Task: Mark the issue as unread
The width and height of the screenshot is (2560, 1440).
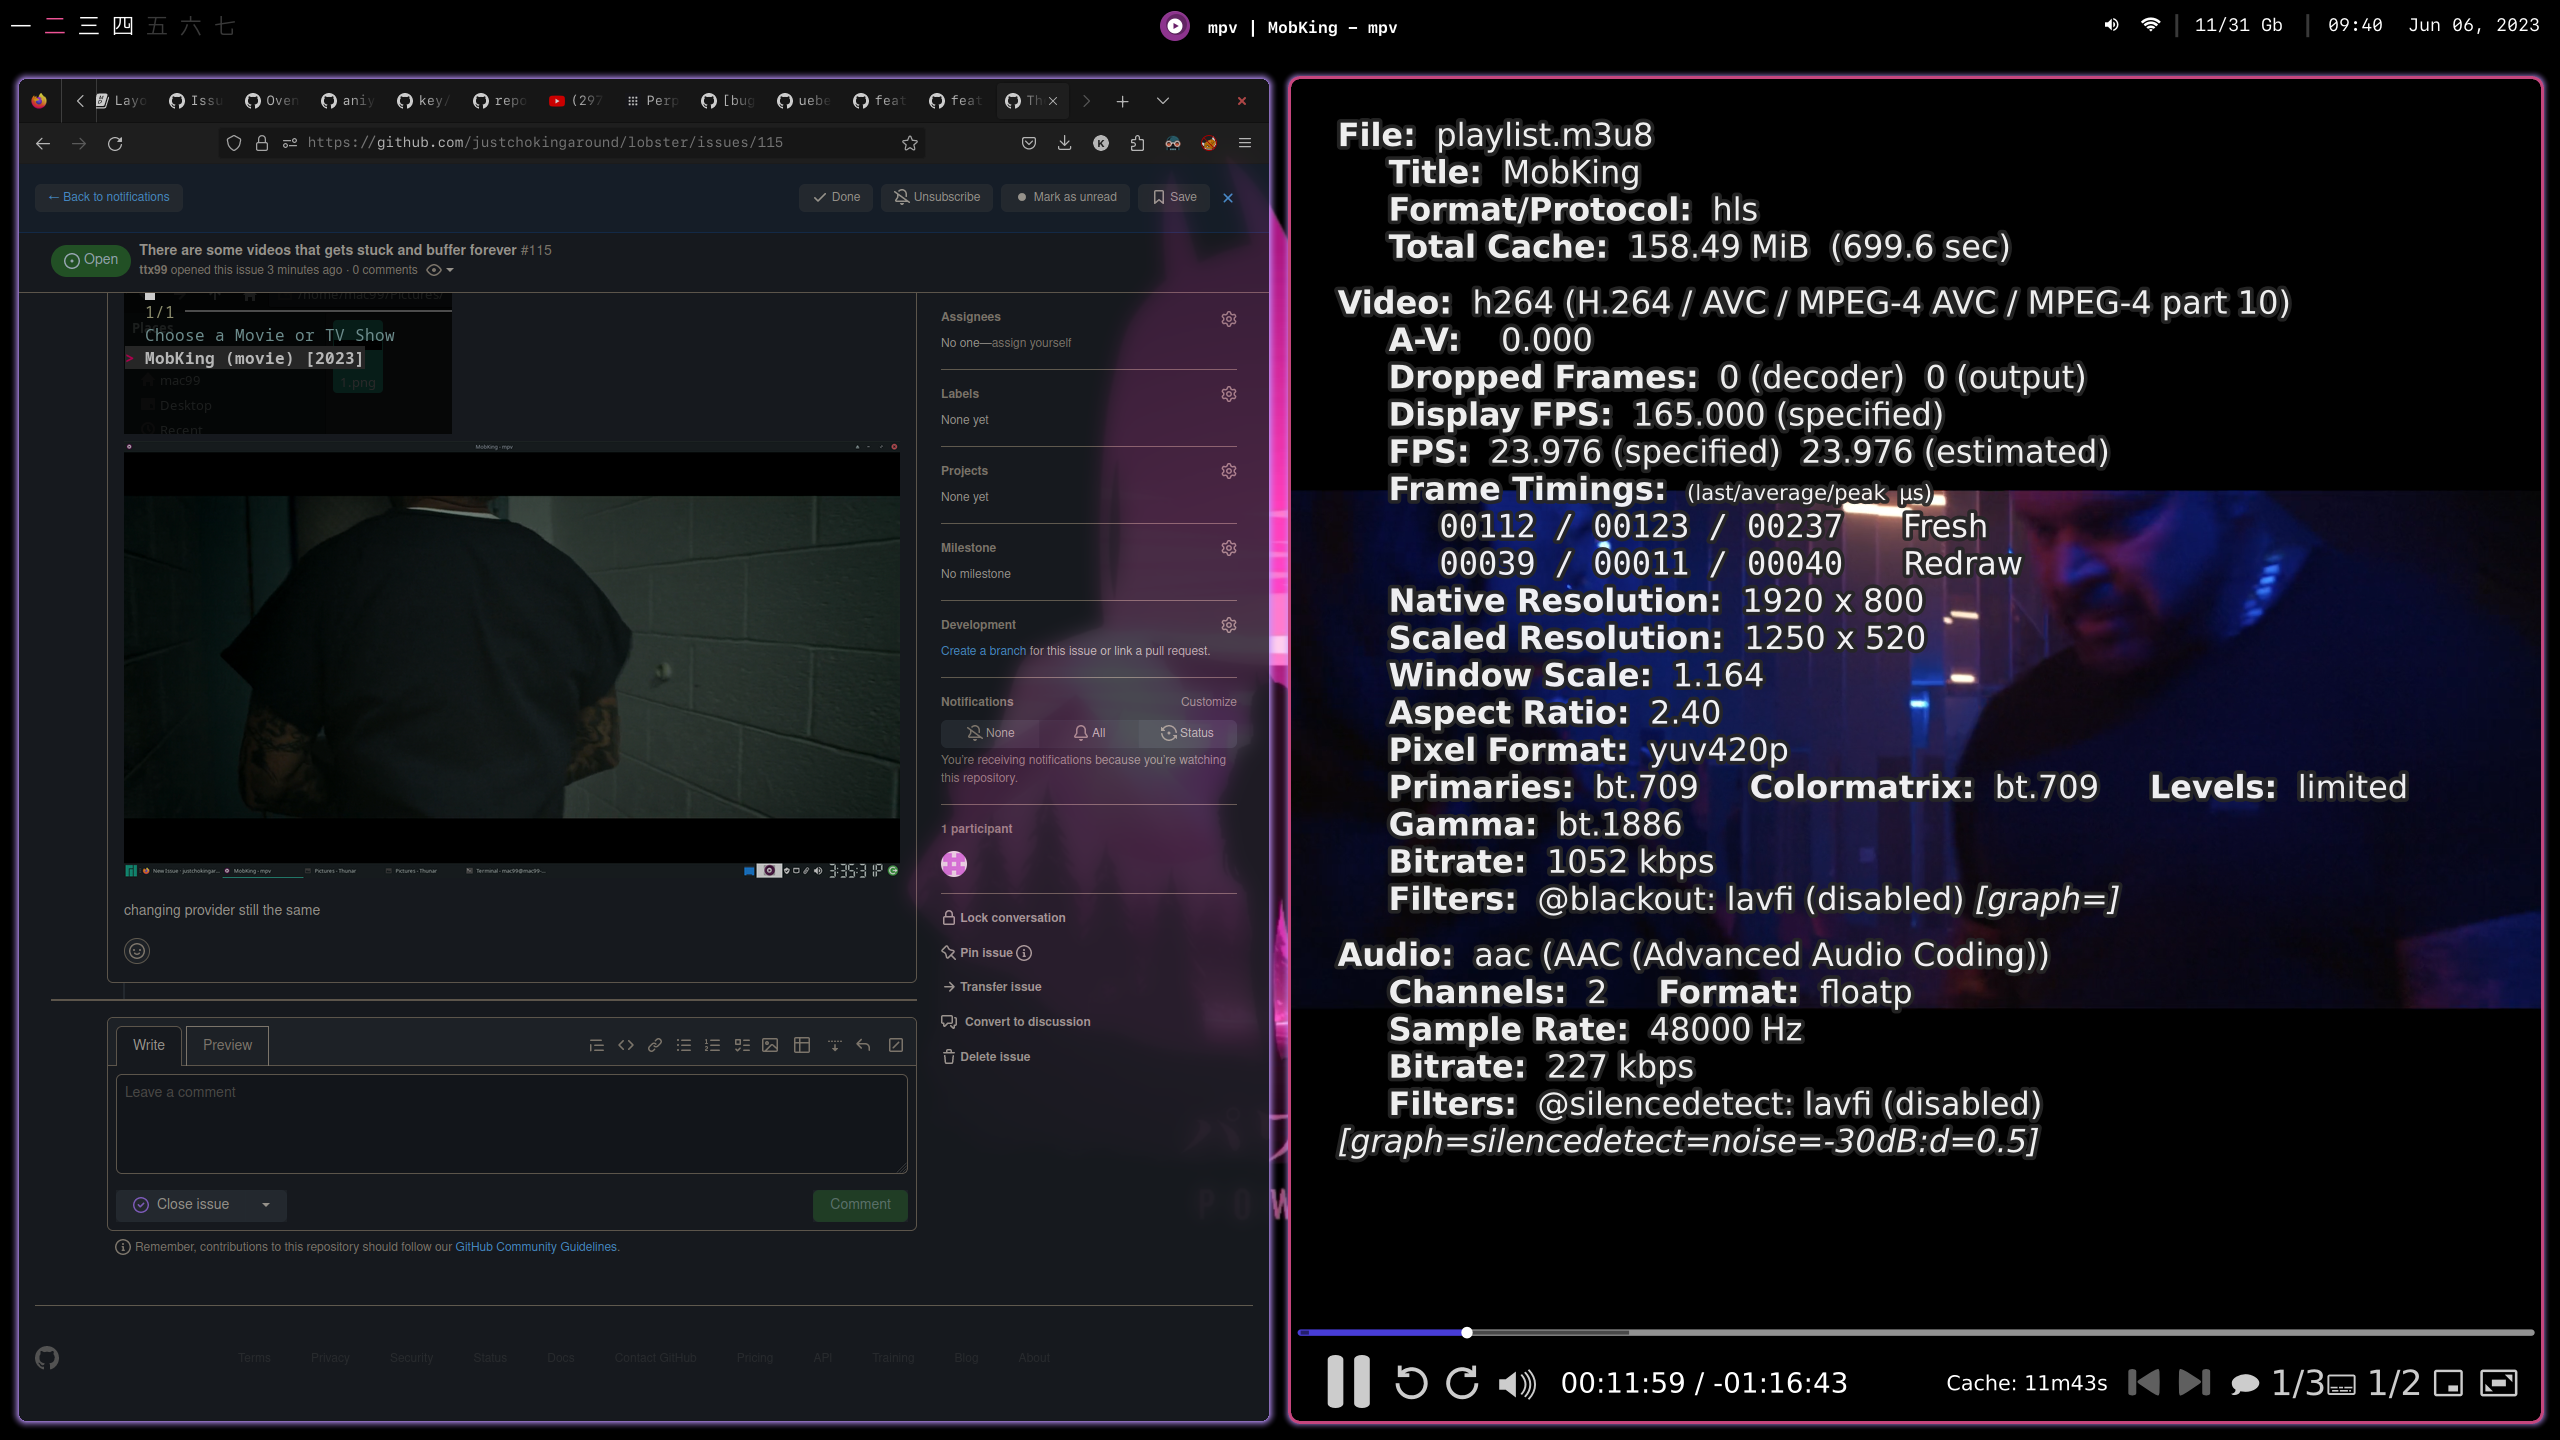Action: tap(1065, 197)
